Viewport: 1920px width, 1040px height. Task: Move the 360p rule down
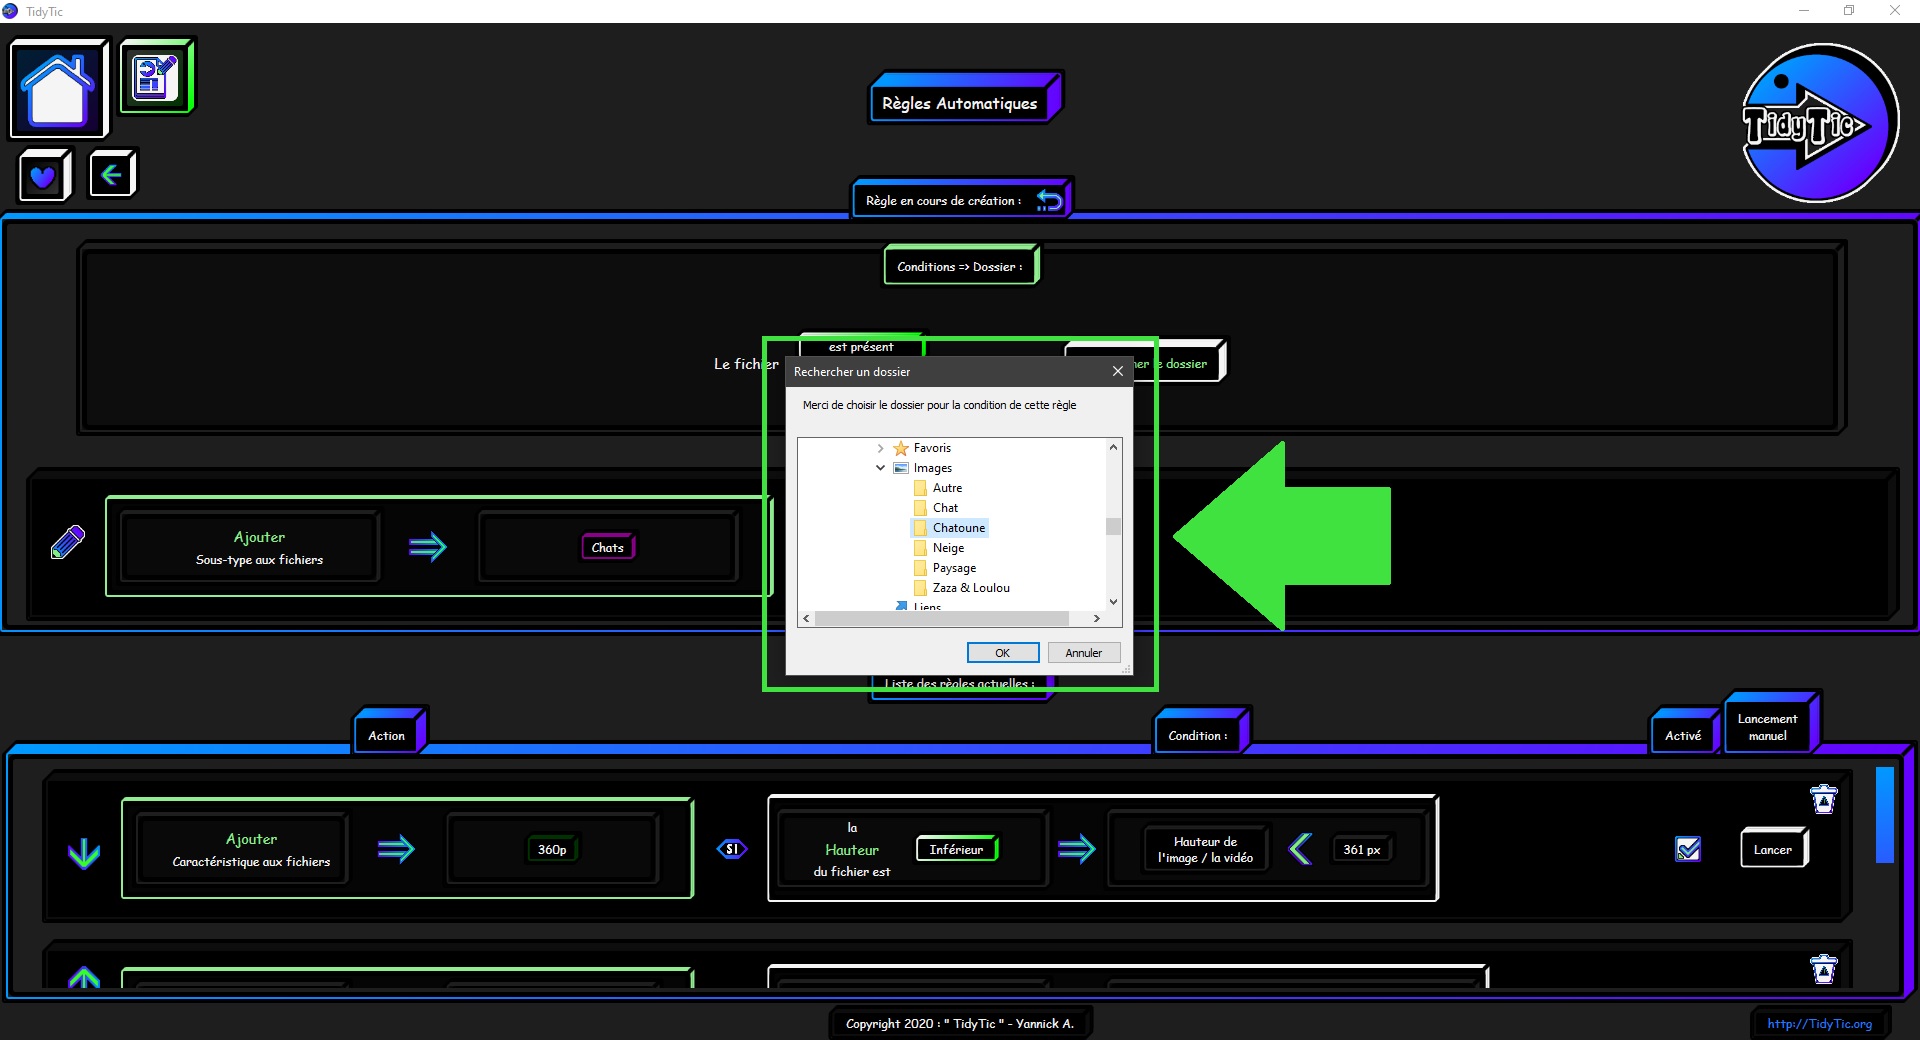84,853
